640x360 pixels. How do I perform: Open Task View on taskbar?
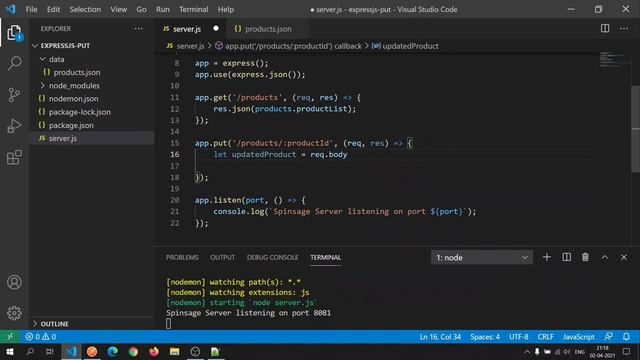click(50, 352)
